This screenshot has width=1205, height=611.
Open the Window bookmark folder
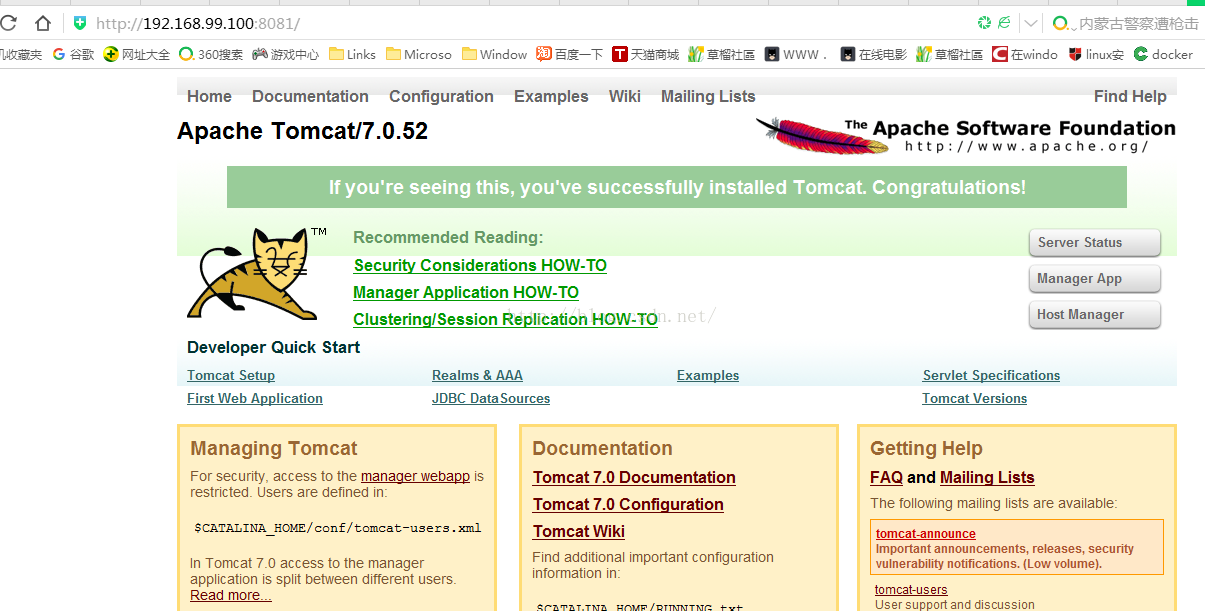[494, 54]
